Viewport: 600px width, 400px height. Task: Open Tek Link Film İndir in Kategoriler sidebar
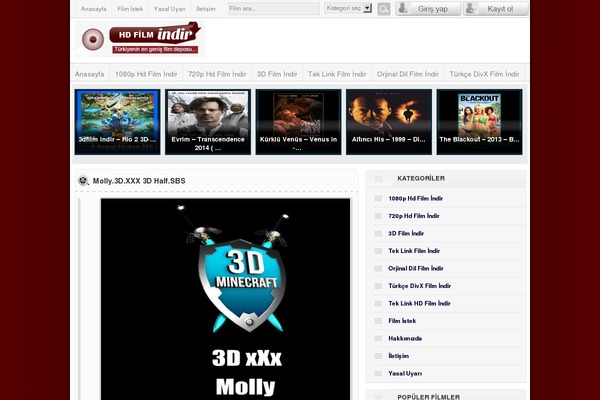click(414, 251)
